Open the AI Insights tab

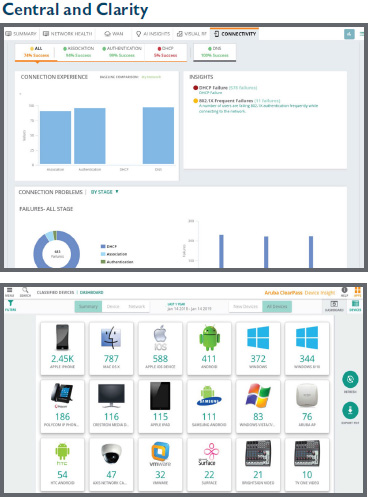pyautogui.click(x=153, y=34)
